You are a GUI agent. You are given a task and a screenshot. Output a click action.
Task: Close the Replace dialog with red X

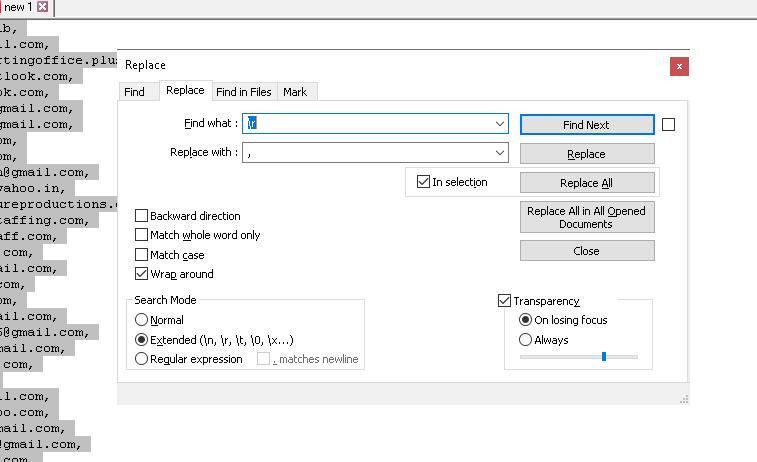pyautogui.click(x=679, y=67)
